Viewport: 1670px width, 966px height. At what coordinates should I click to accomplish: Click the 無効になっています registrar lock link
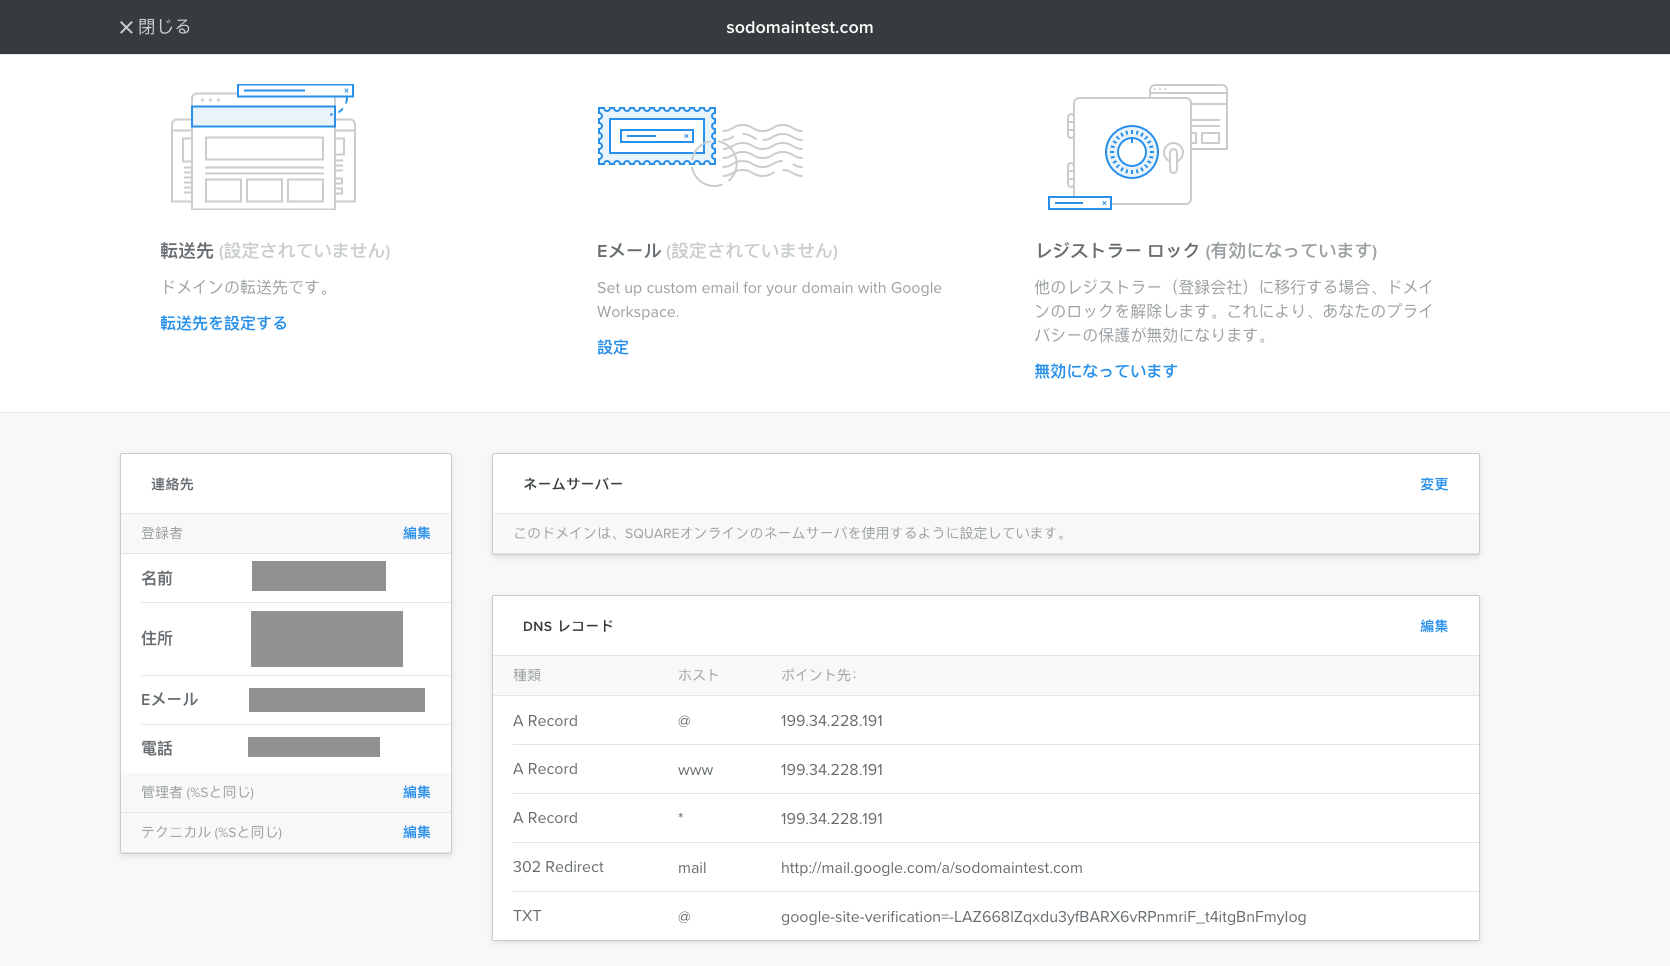pyautogui.click(x=1106, y=371)
